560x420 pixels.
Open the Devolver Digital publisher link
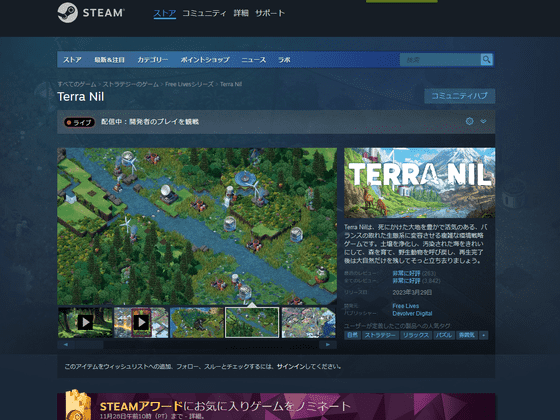pyautogui.click(x=412, y=314)
